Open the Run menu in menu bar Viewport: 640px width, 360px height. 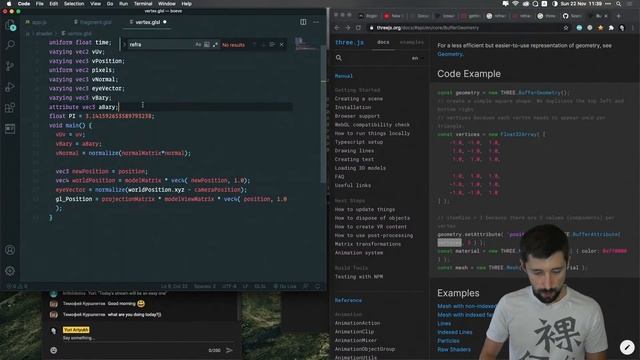[123, 4]
